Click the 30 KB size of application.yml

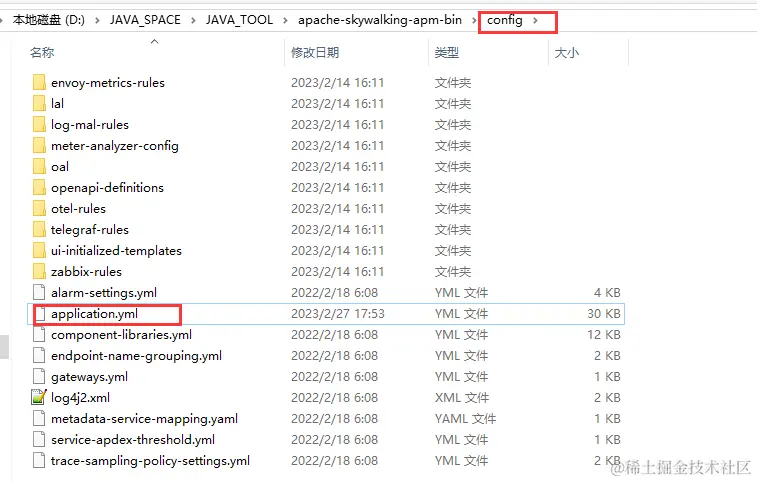pyautogui.click(x=603, y=314)
